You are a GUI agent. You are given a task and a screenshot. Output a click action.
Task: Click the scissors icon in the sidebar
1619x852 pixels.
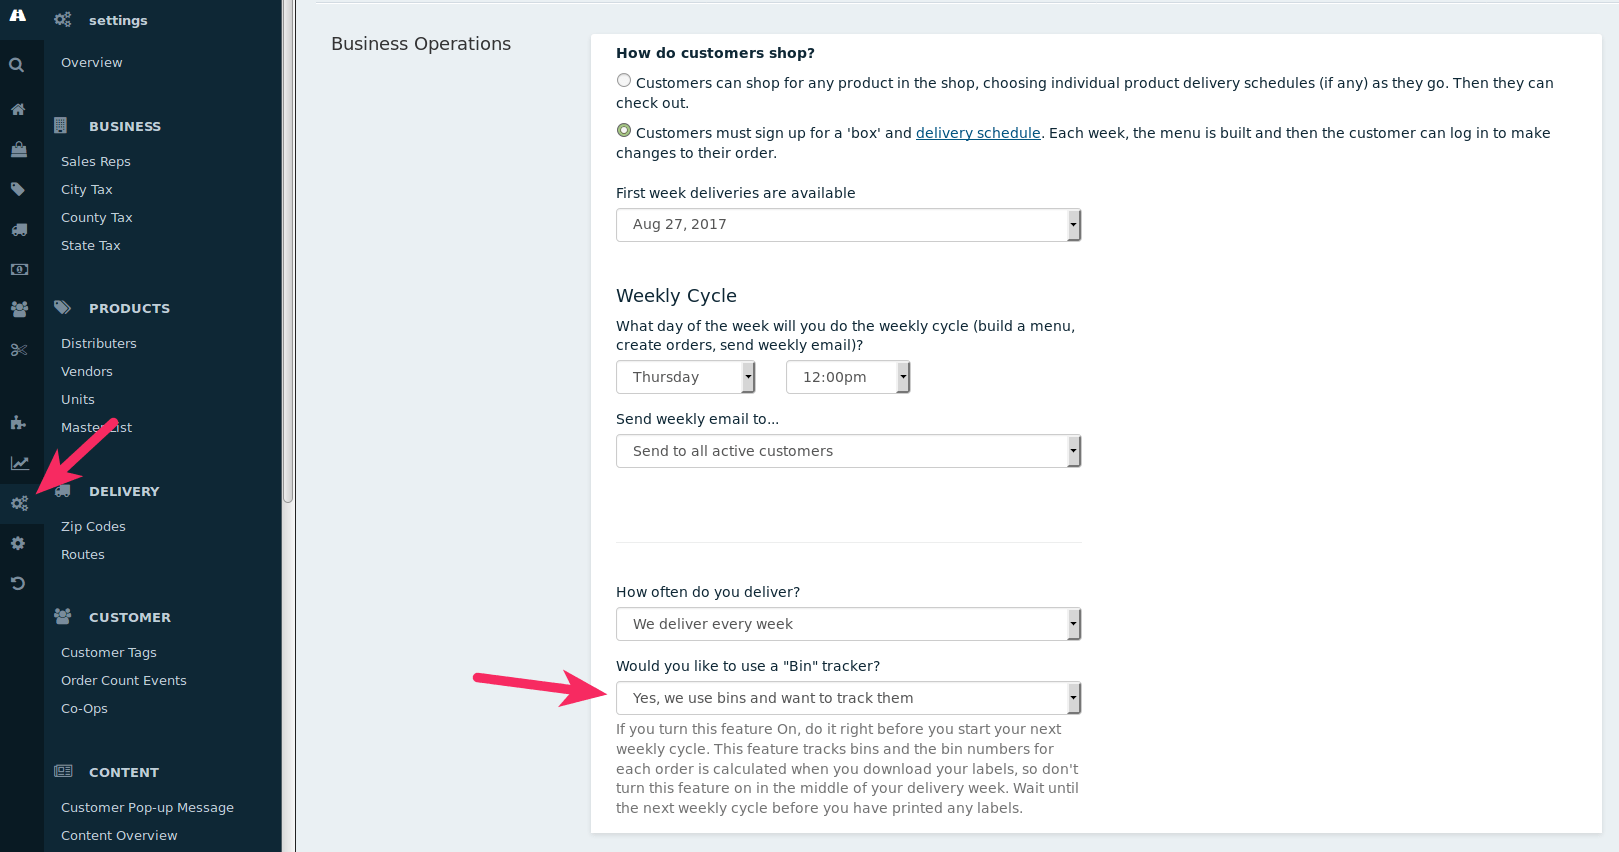[x=19, y=349]
